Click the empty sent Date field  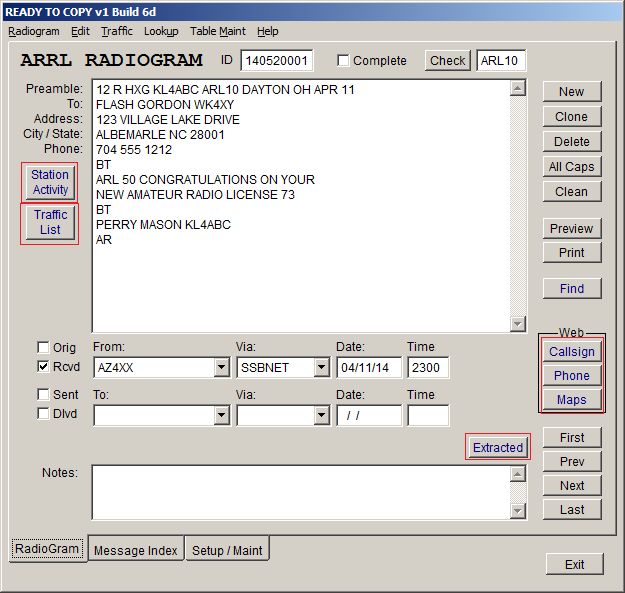(369, 416)
